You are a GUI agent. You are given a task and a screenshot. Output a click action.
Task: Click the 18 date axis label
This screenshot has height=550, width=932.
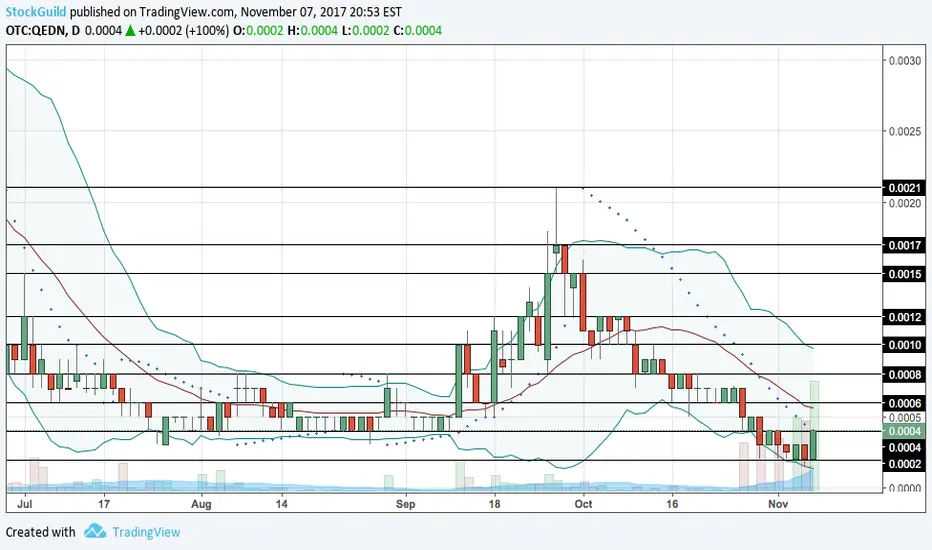[494, 504]
